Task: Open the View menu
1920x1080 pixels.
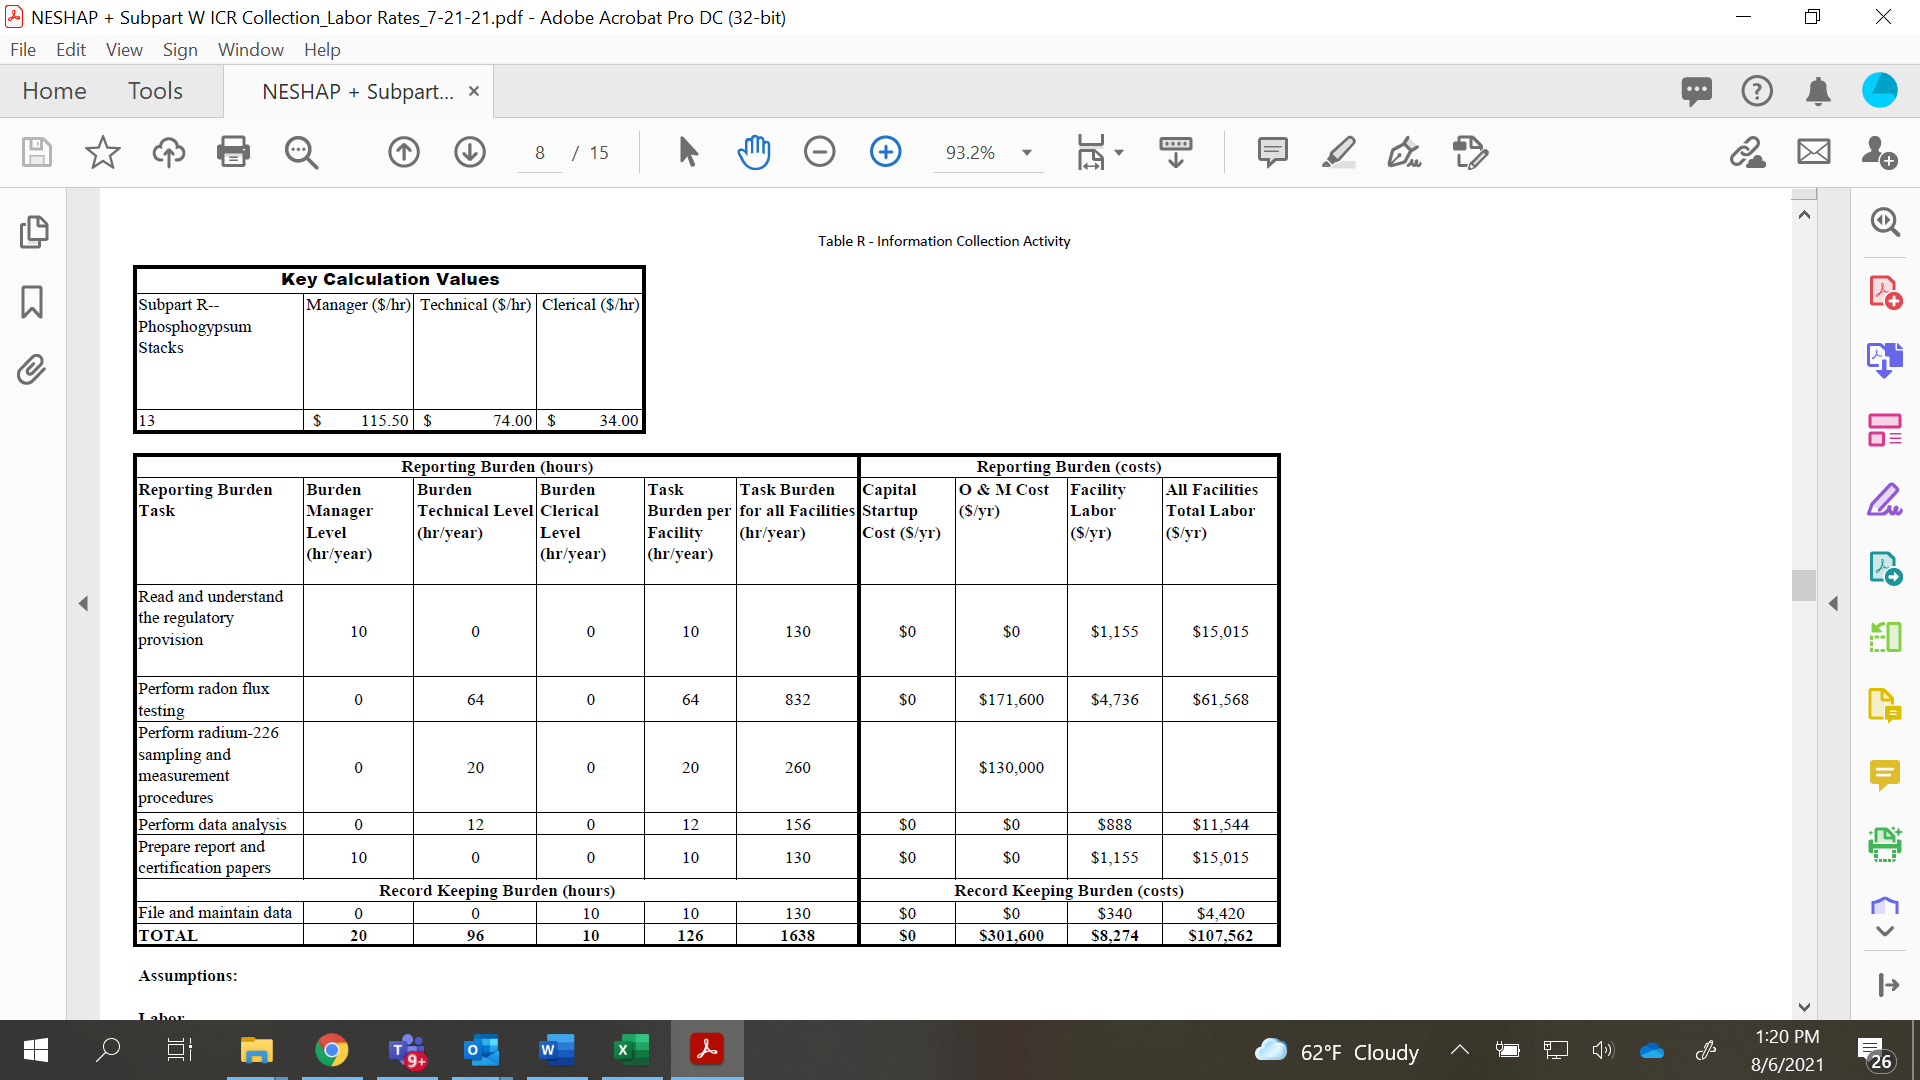Action: 124,49
